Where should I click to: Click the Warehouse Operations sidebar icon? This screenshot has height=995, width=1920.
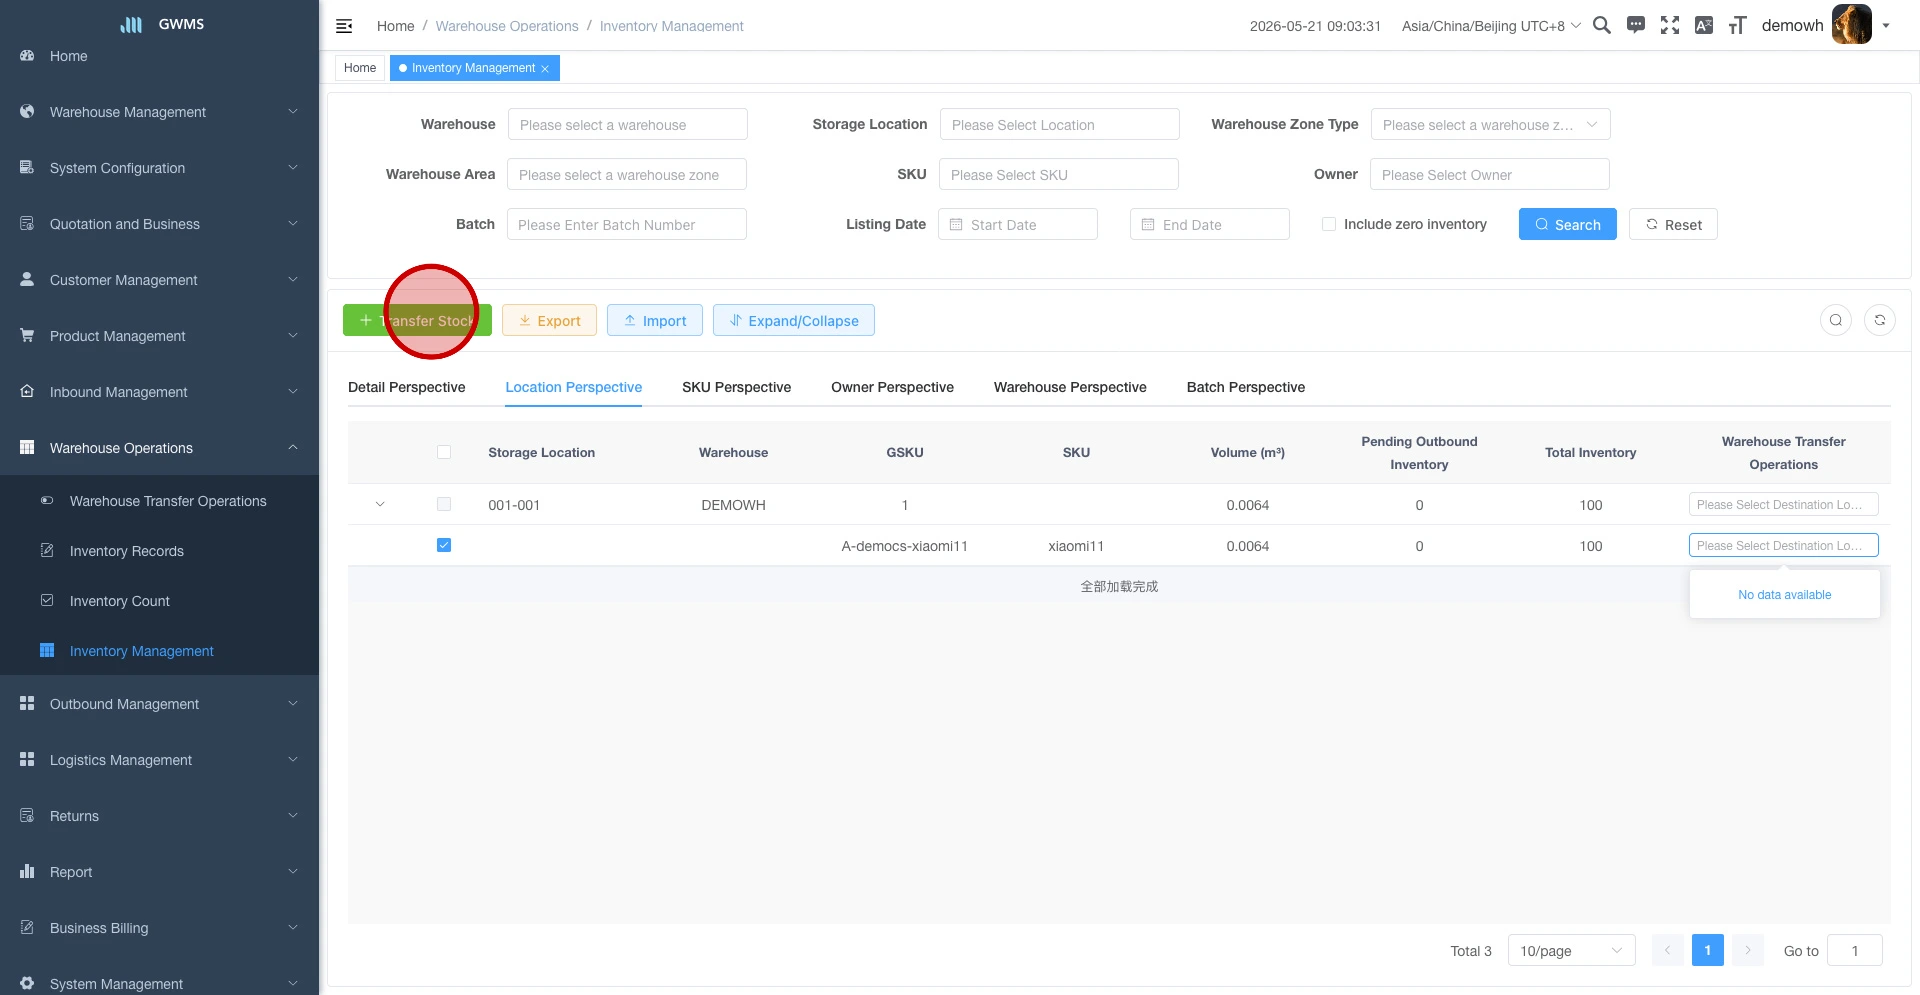(27, 448)
